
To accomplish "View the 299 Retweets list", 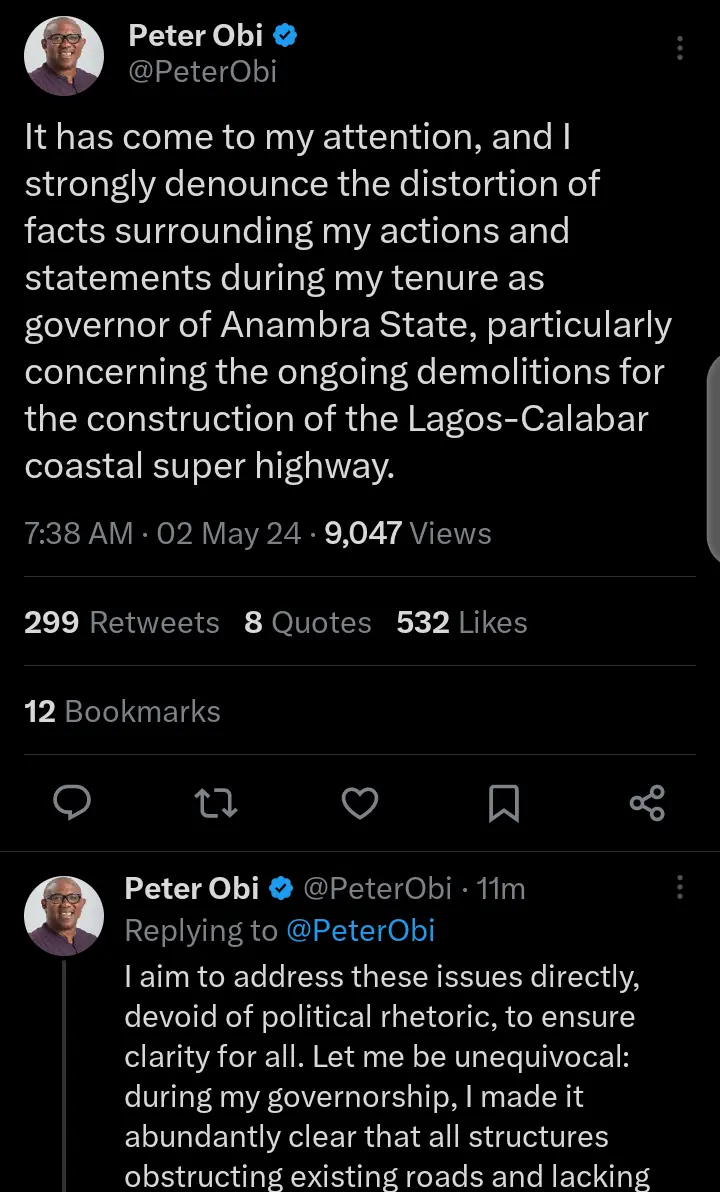I will 121,622.
